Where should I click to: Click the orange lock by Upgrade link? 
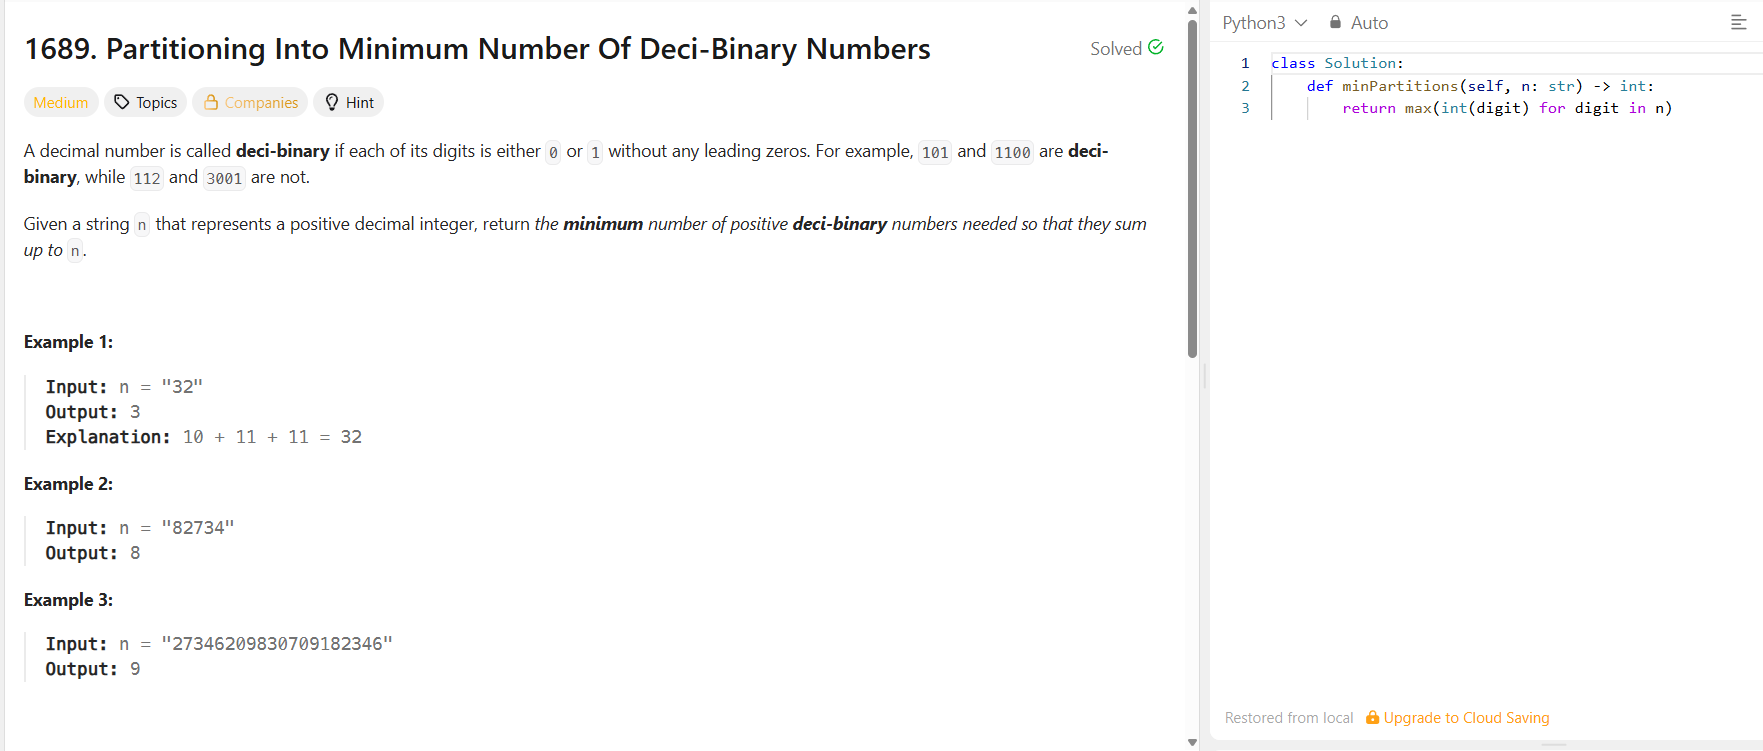(1373, 717)
